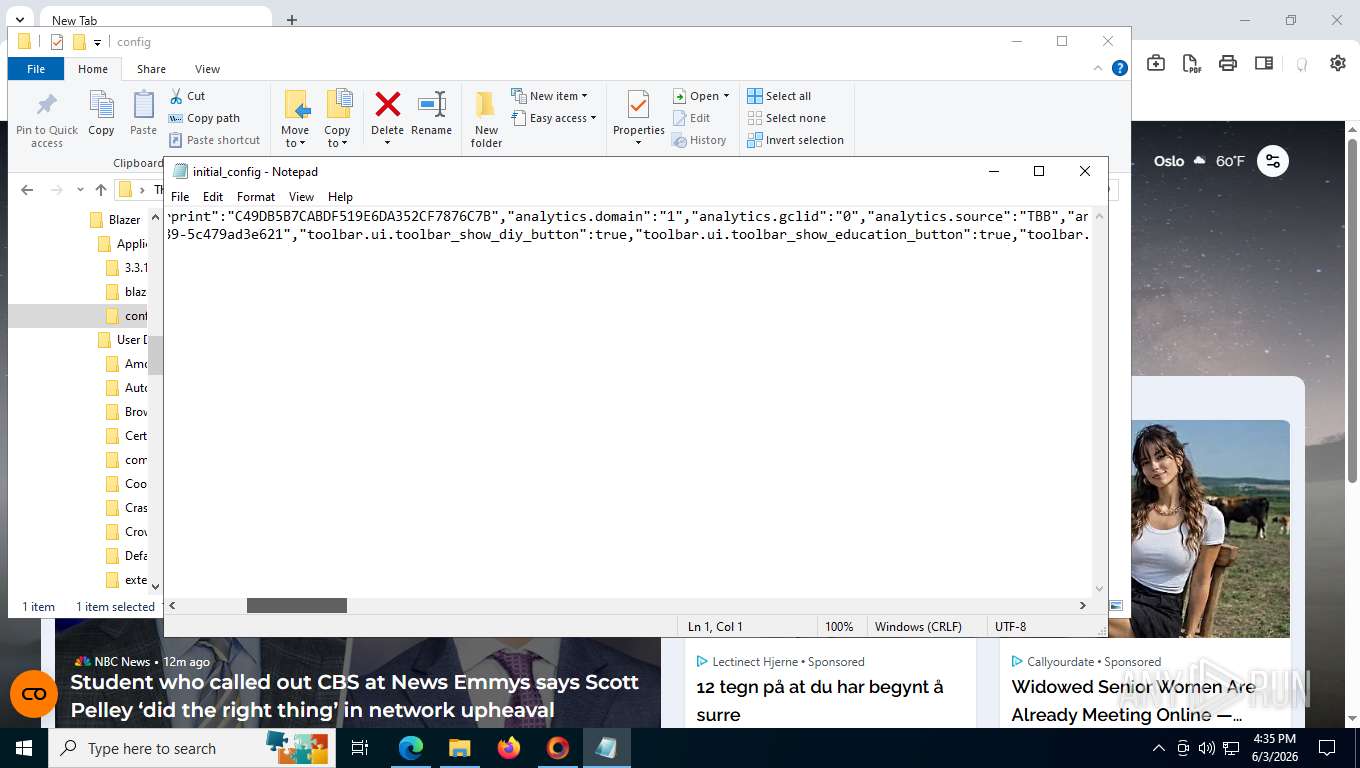Screen dimensions: 1360x768
Task: Create a New folder from the ribbon
Action: pos(486,118)
